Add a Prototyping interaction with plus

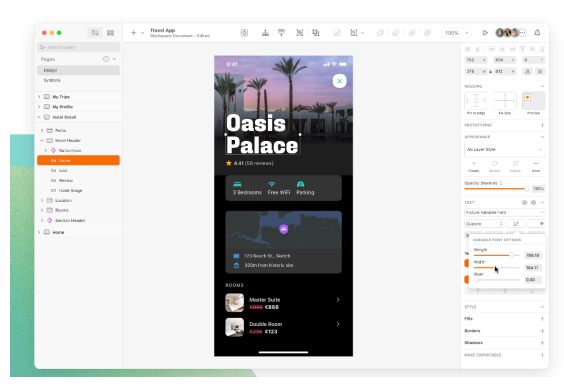(542, 125)
